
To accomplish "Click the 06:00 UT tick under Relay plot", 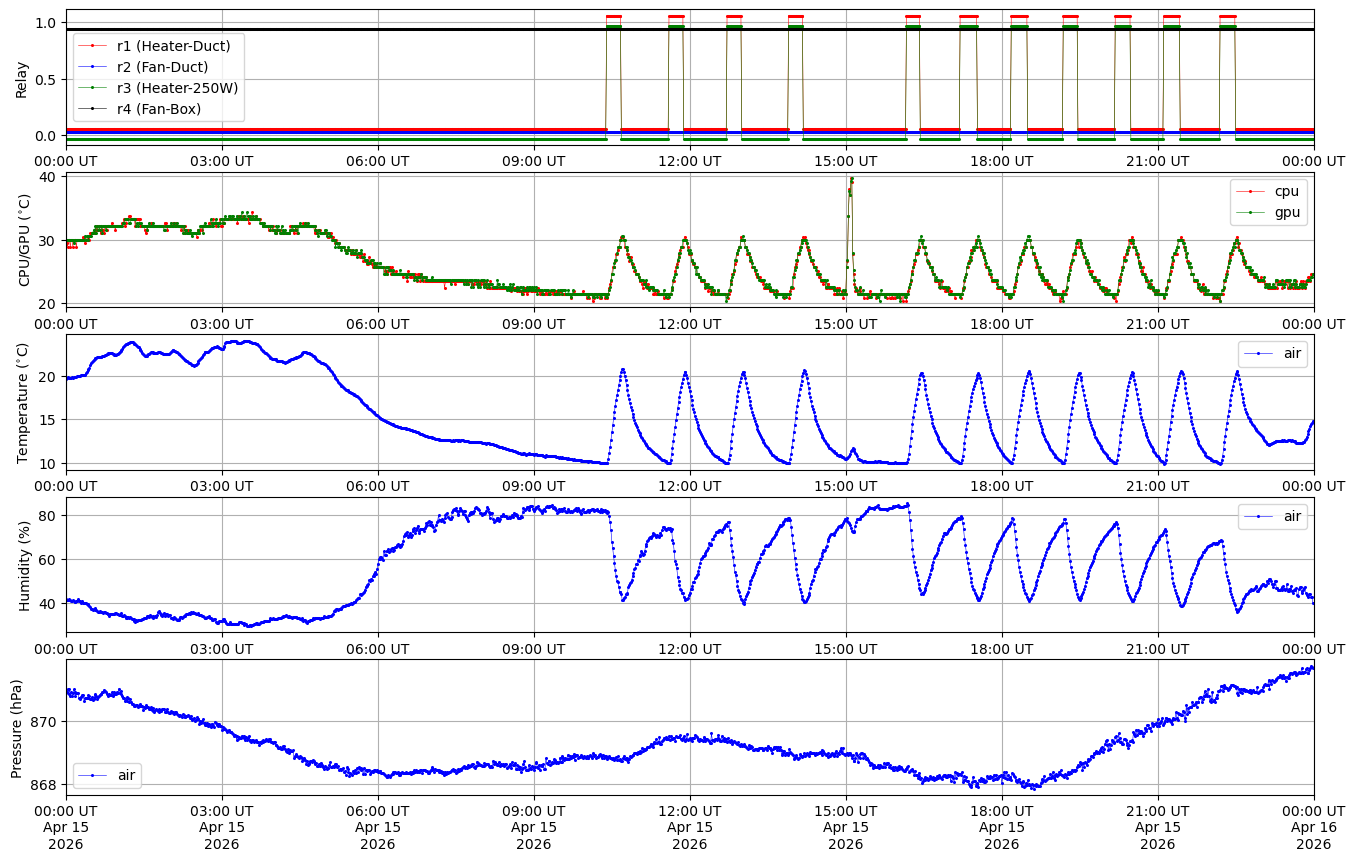I will point(377,160).
